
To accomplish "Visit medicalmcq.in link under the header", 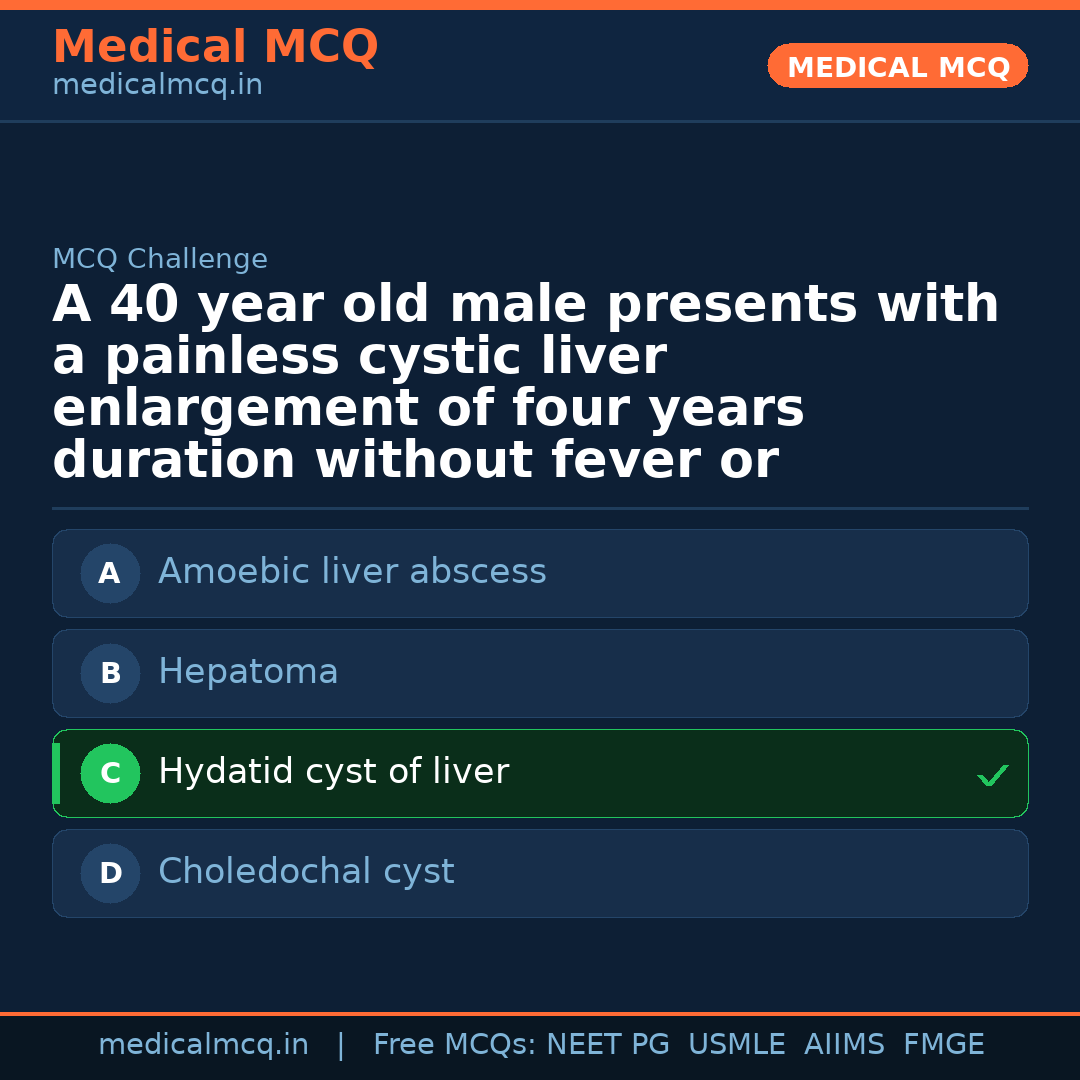I will [157, 86].
